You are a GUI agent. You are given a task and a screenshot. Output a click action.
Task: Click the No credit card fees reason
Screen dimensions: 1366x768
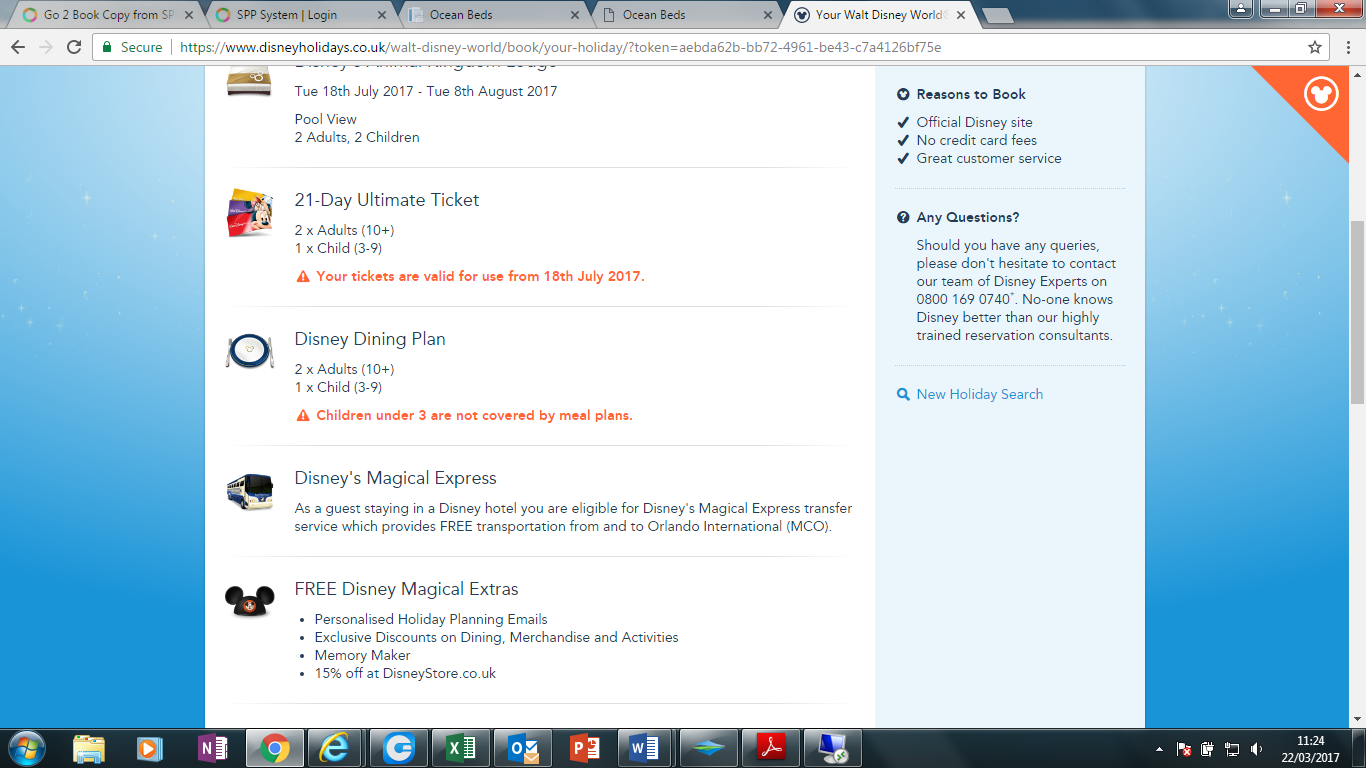point(977,140)
